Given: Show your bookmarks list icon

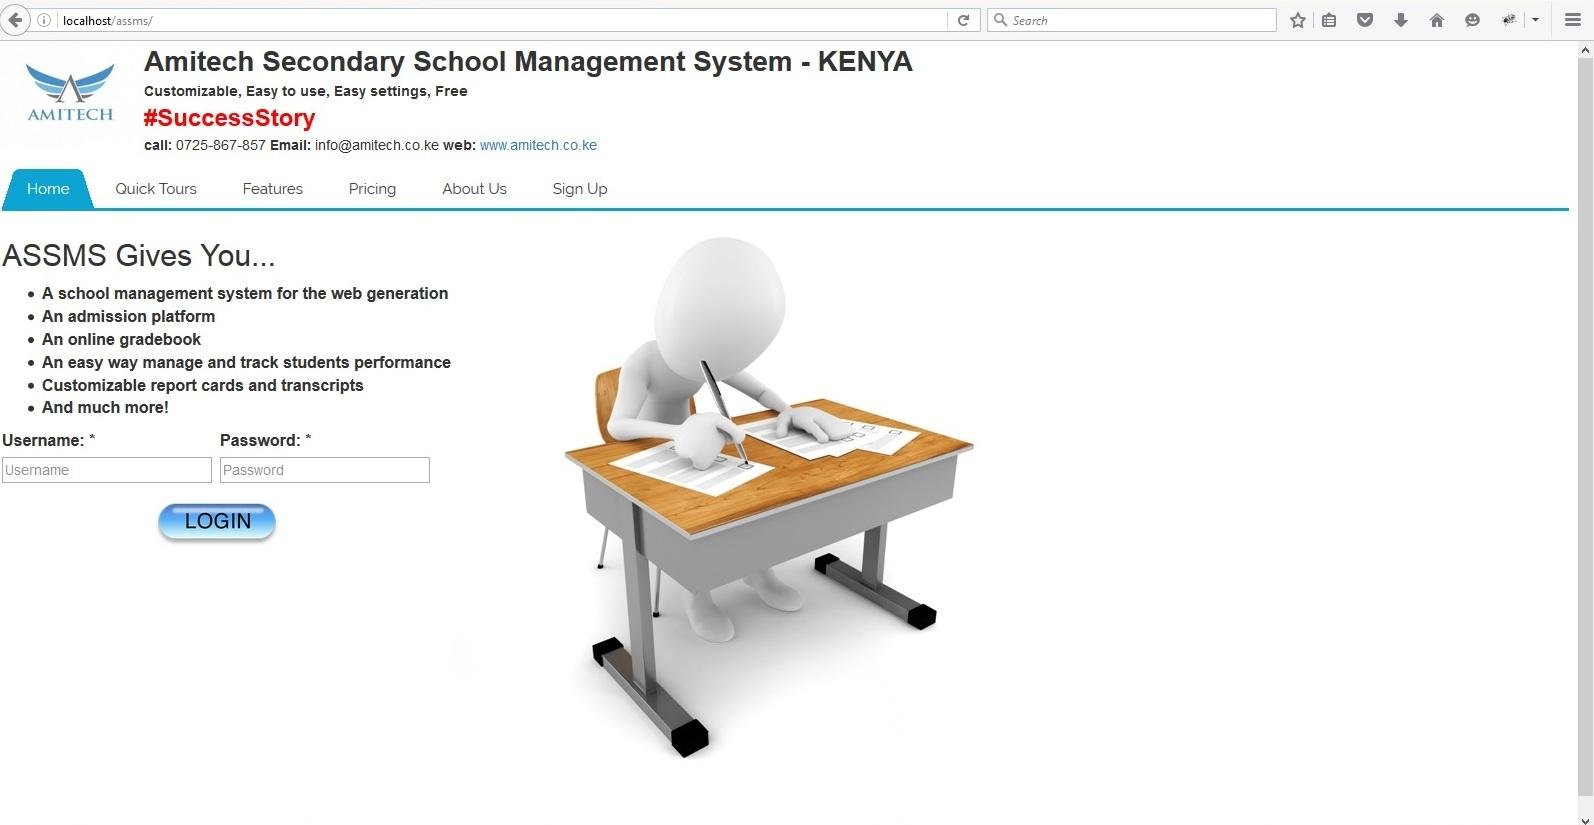Looking at the screenshot, I should pyautogui.click(x=1329, y=20).
